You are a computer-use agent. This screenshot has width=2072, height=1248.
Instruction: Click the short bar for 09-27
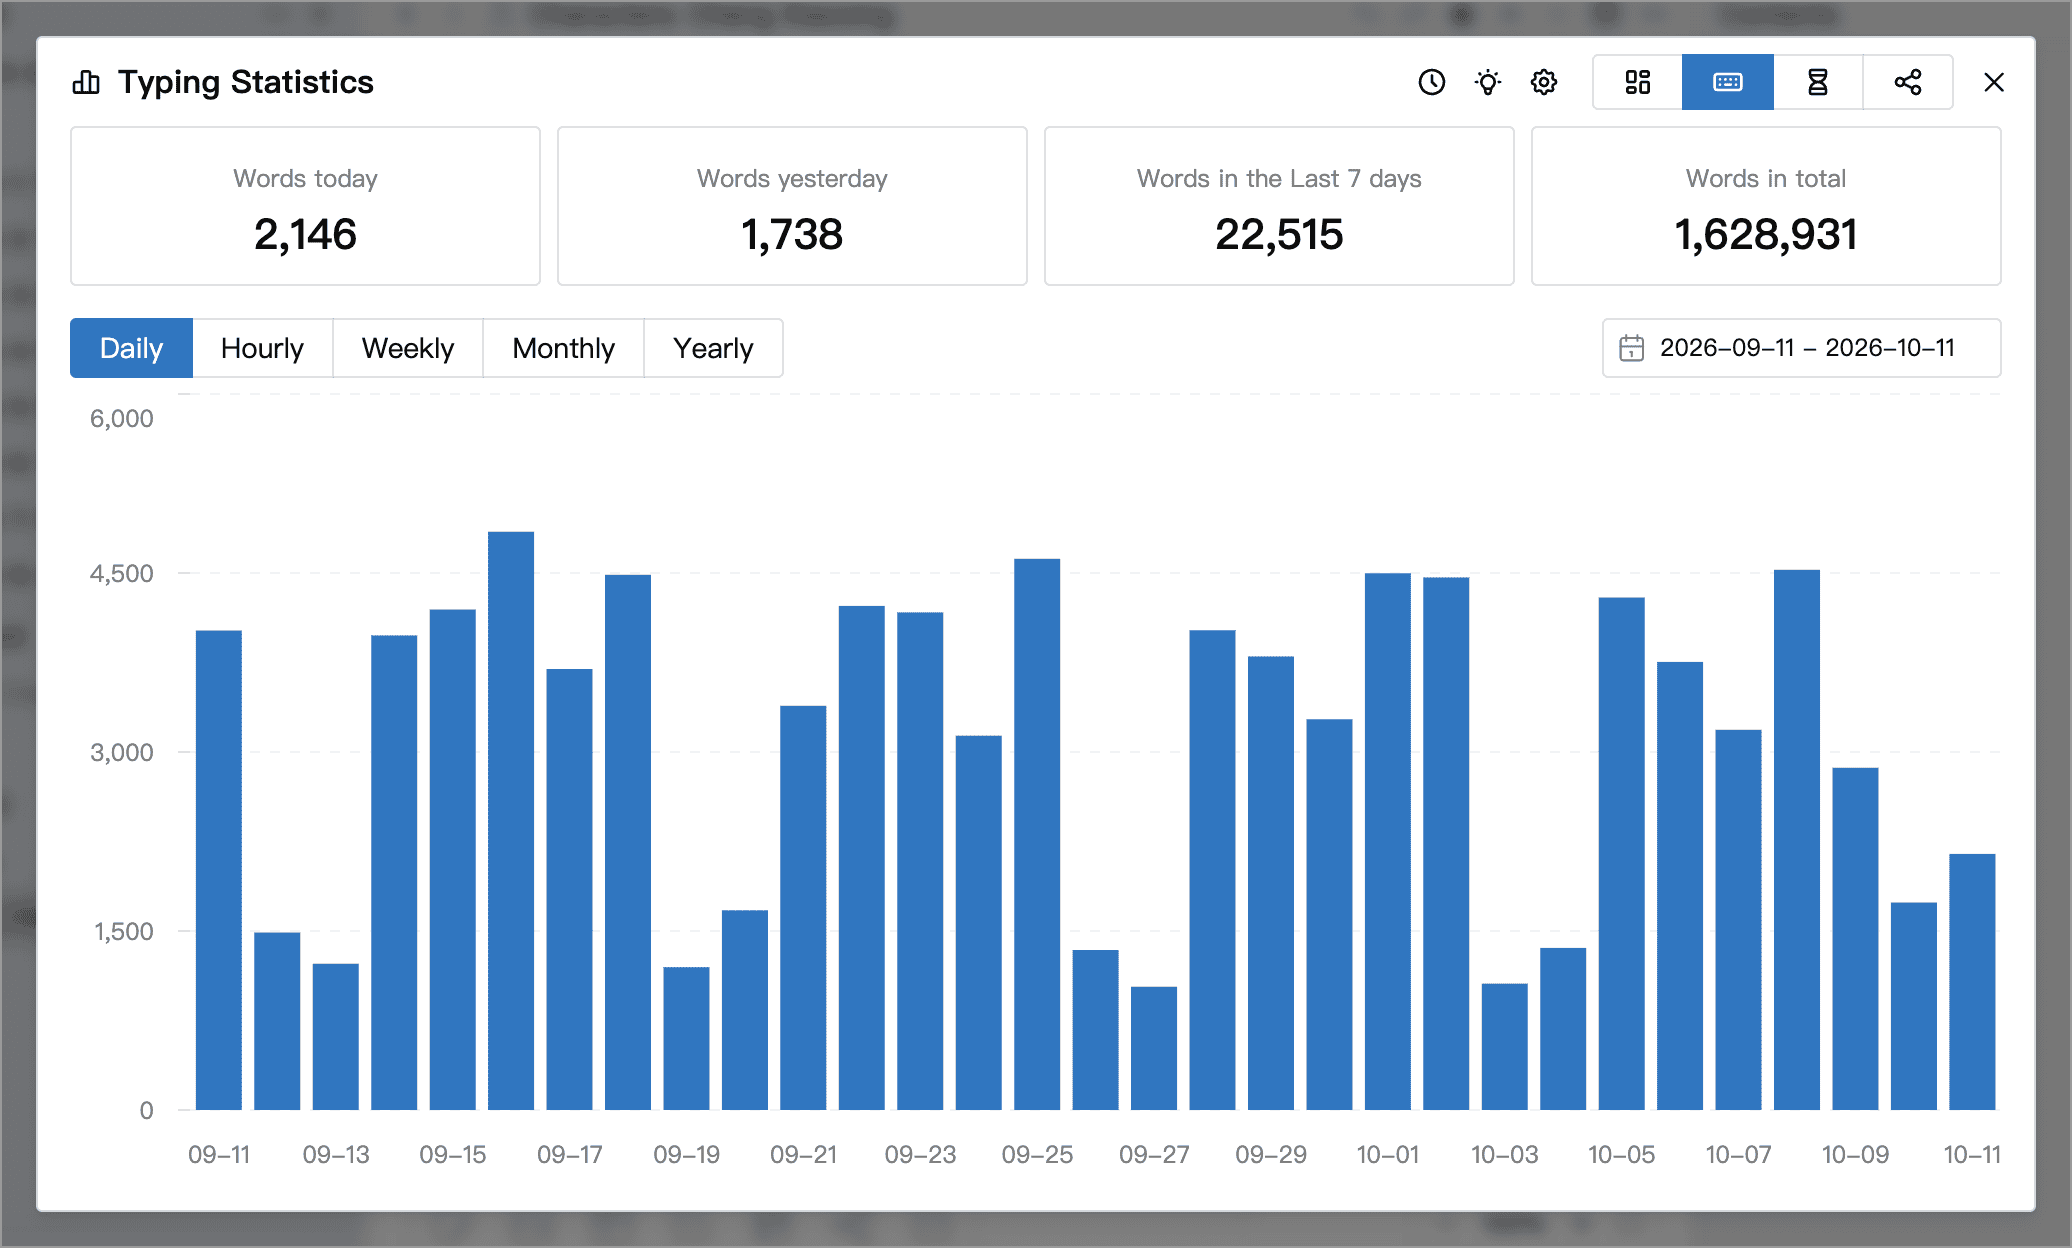(1154, 1048)
